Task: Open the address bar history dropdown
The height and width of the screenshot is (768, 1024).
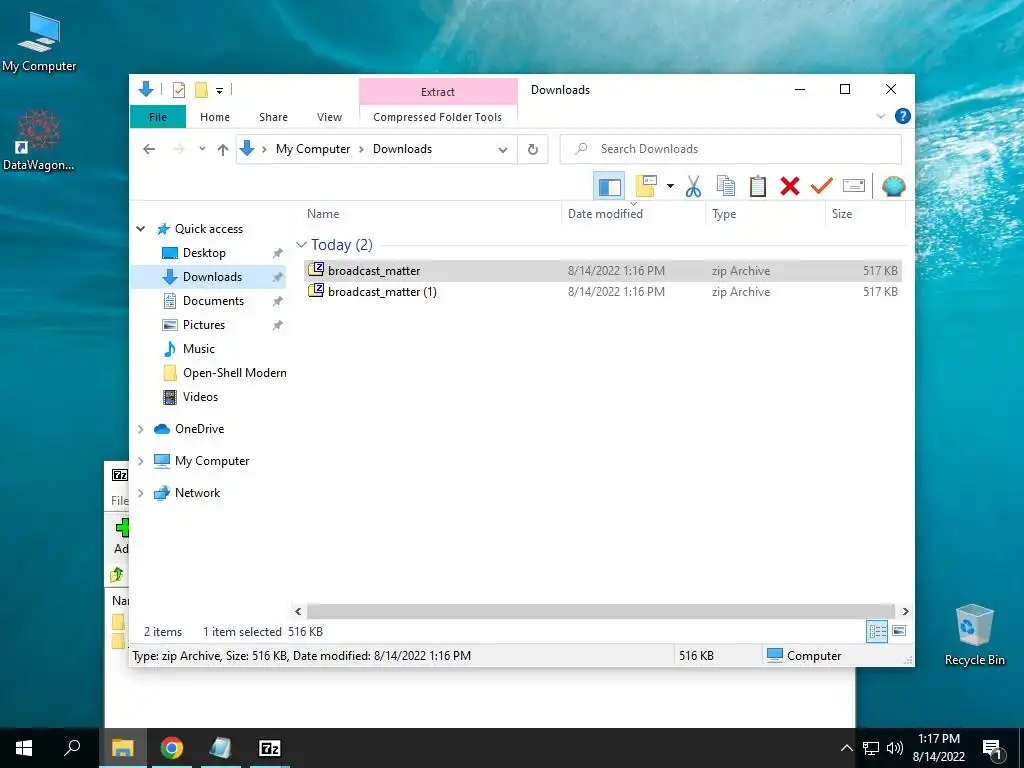Action: pos(503,150)
